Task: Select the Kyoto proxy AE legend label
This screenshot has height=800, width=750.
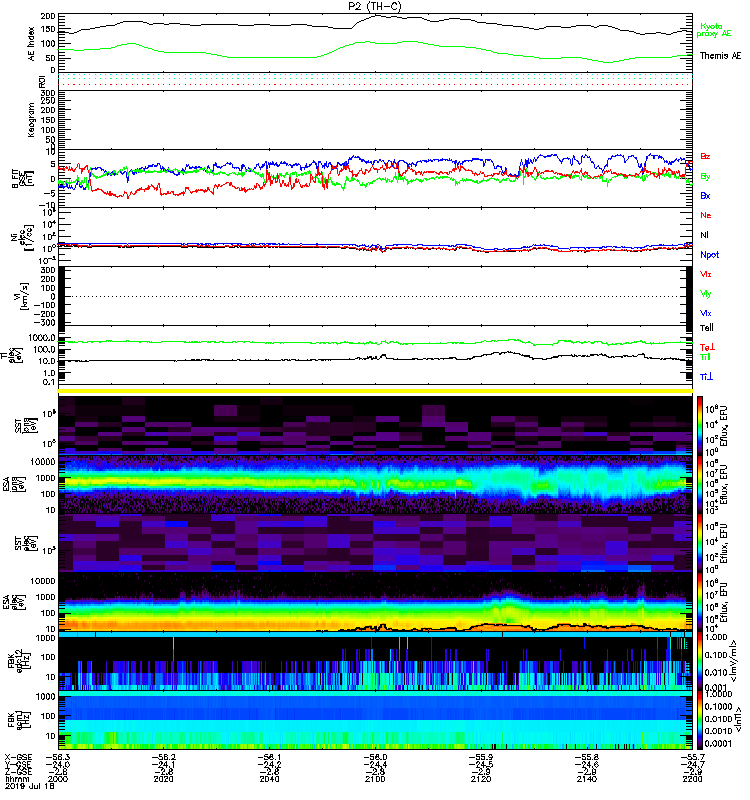Action: 714,30
